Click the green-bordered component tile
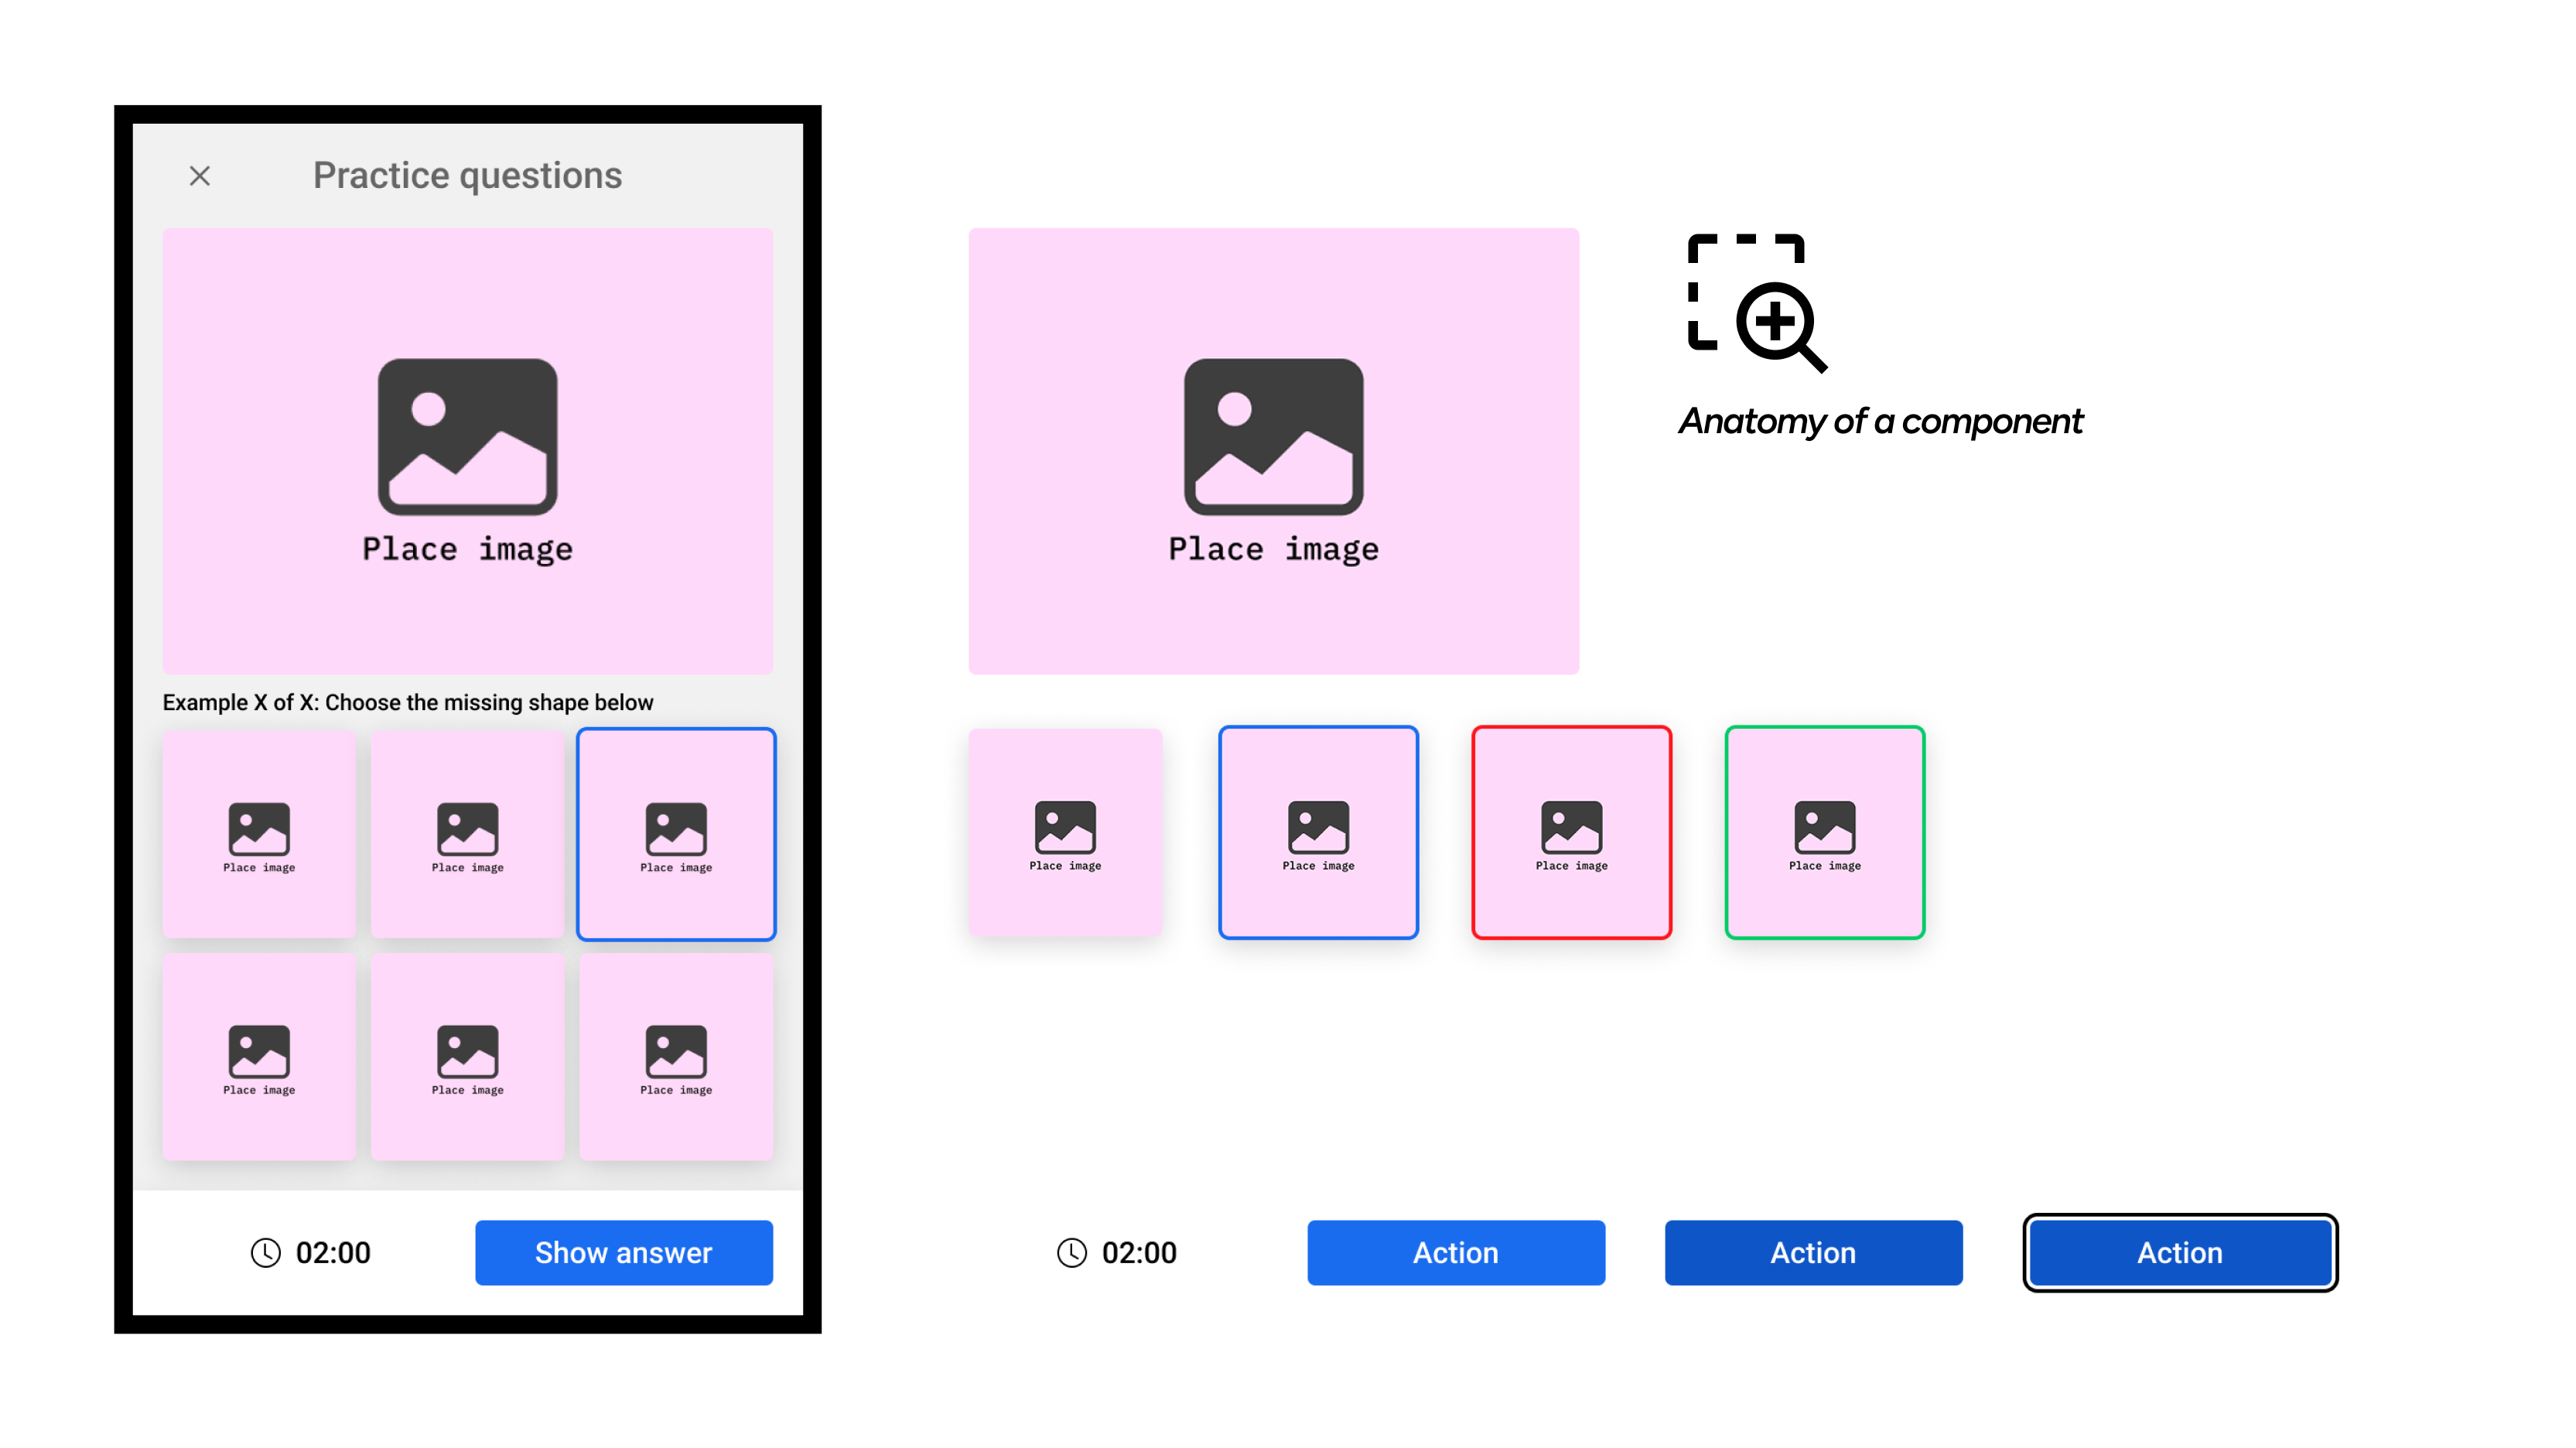2576x1448 pixels. 1824,832
